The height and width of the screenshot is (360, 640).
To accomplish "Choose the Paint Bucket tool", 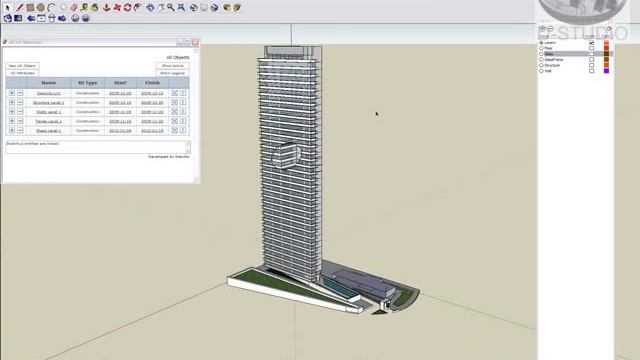I will pos(95,7).
